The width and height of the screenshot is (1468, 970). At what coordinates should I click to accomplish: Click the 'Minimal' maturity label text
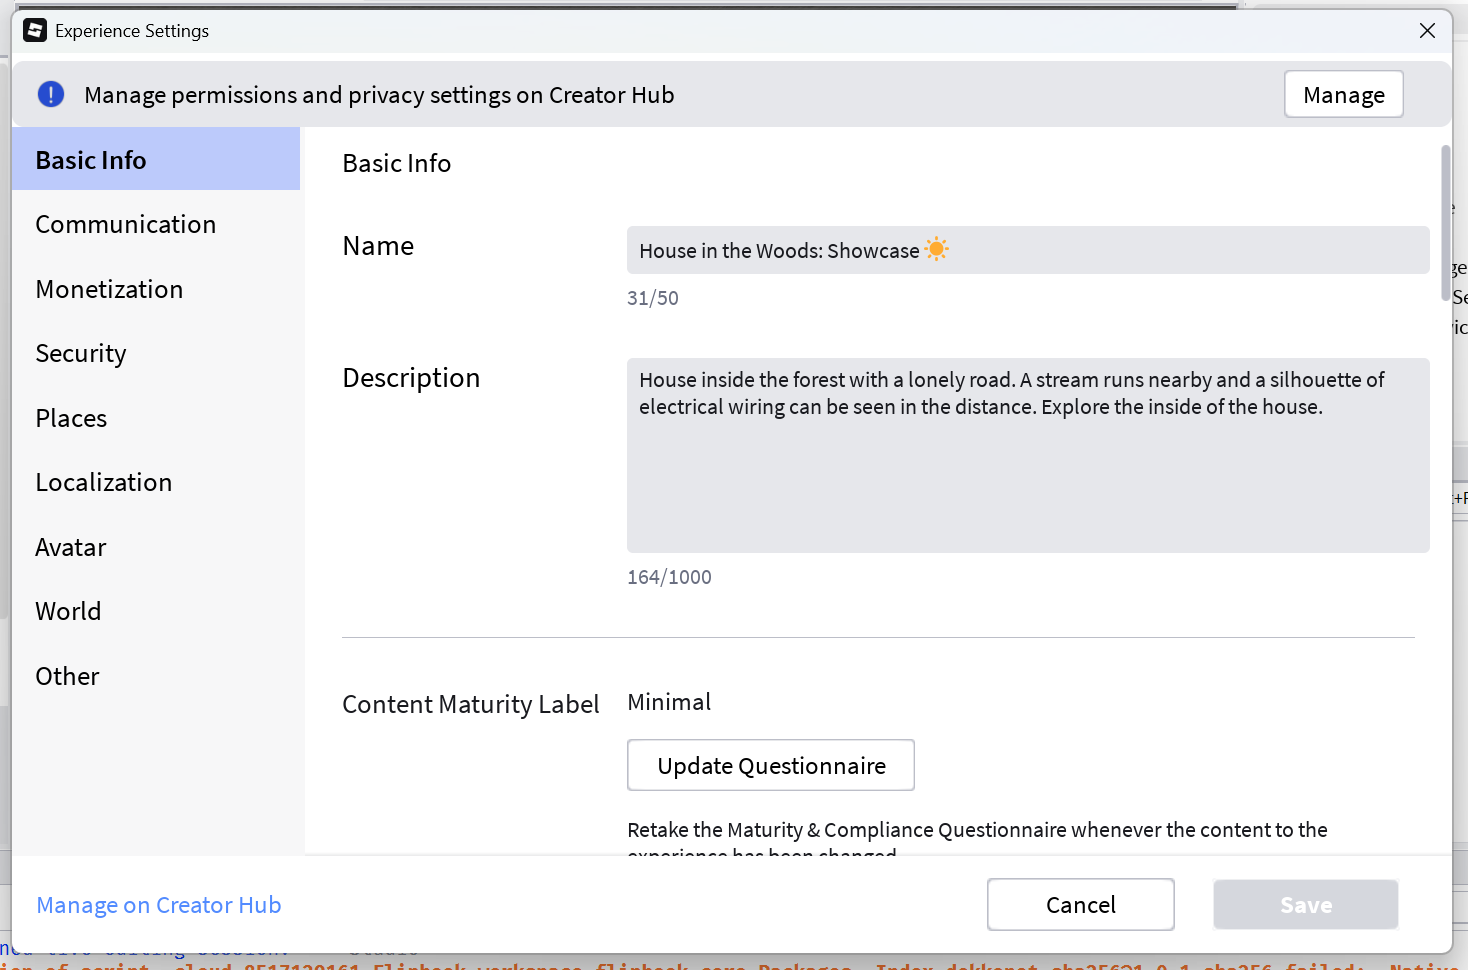tap(669, 702)
